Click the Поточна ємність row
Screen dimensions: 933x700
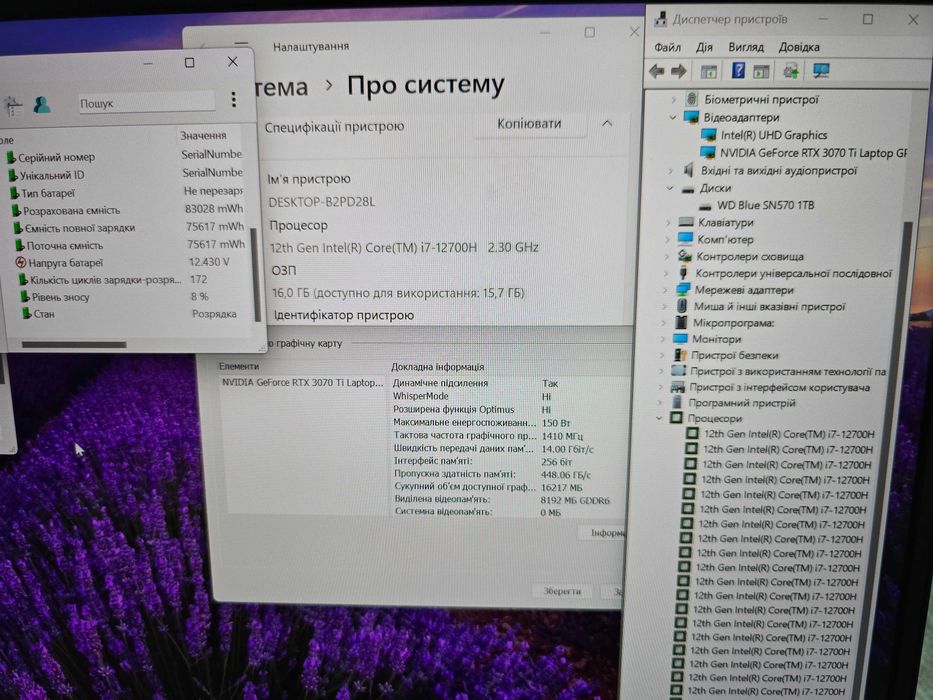[x=130, y=245]
